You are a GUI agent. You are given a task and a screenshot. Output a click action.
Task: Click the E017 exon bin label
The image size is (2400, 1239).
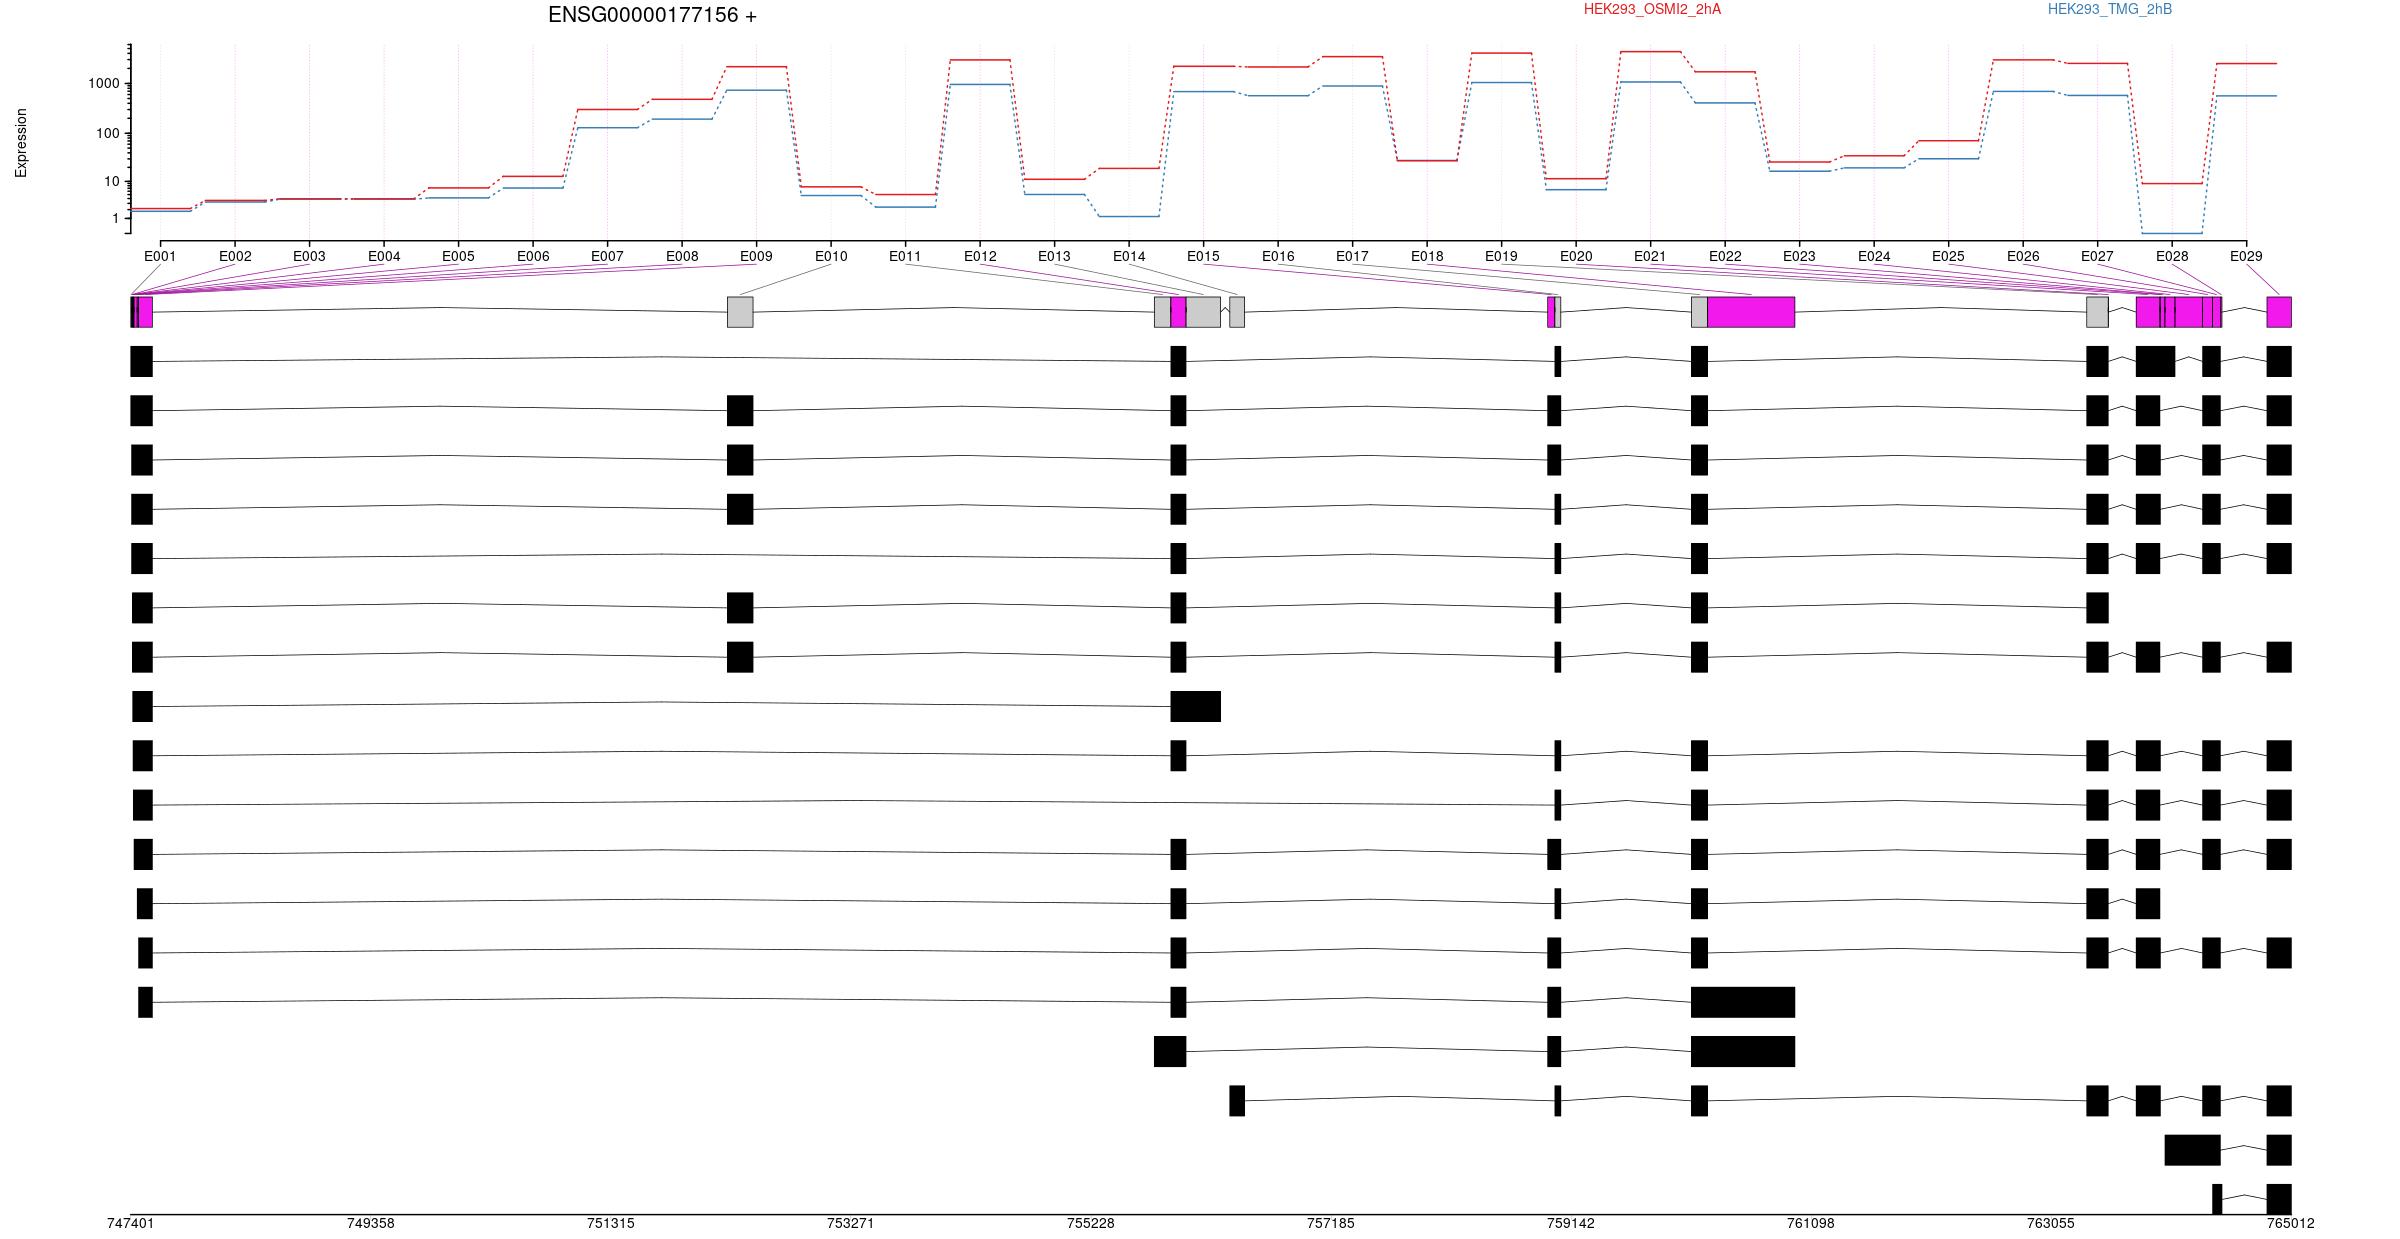[x=1352, y=256]
